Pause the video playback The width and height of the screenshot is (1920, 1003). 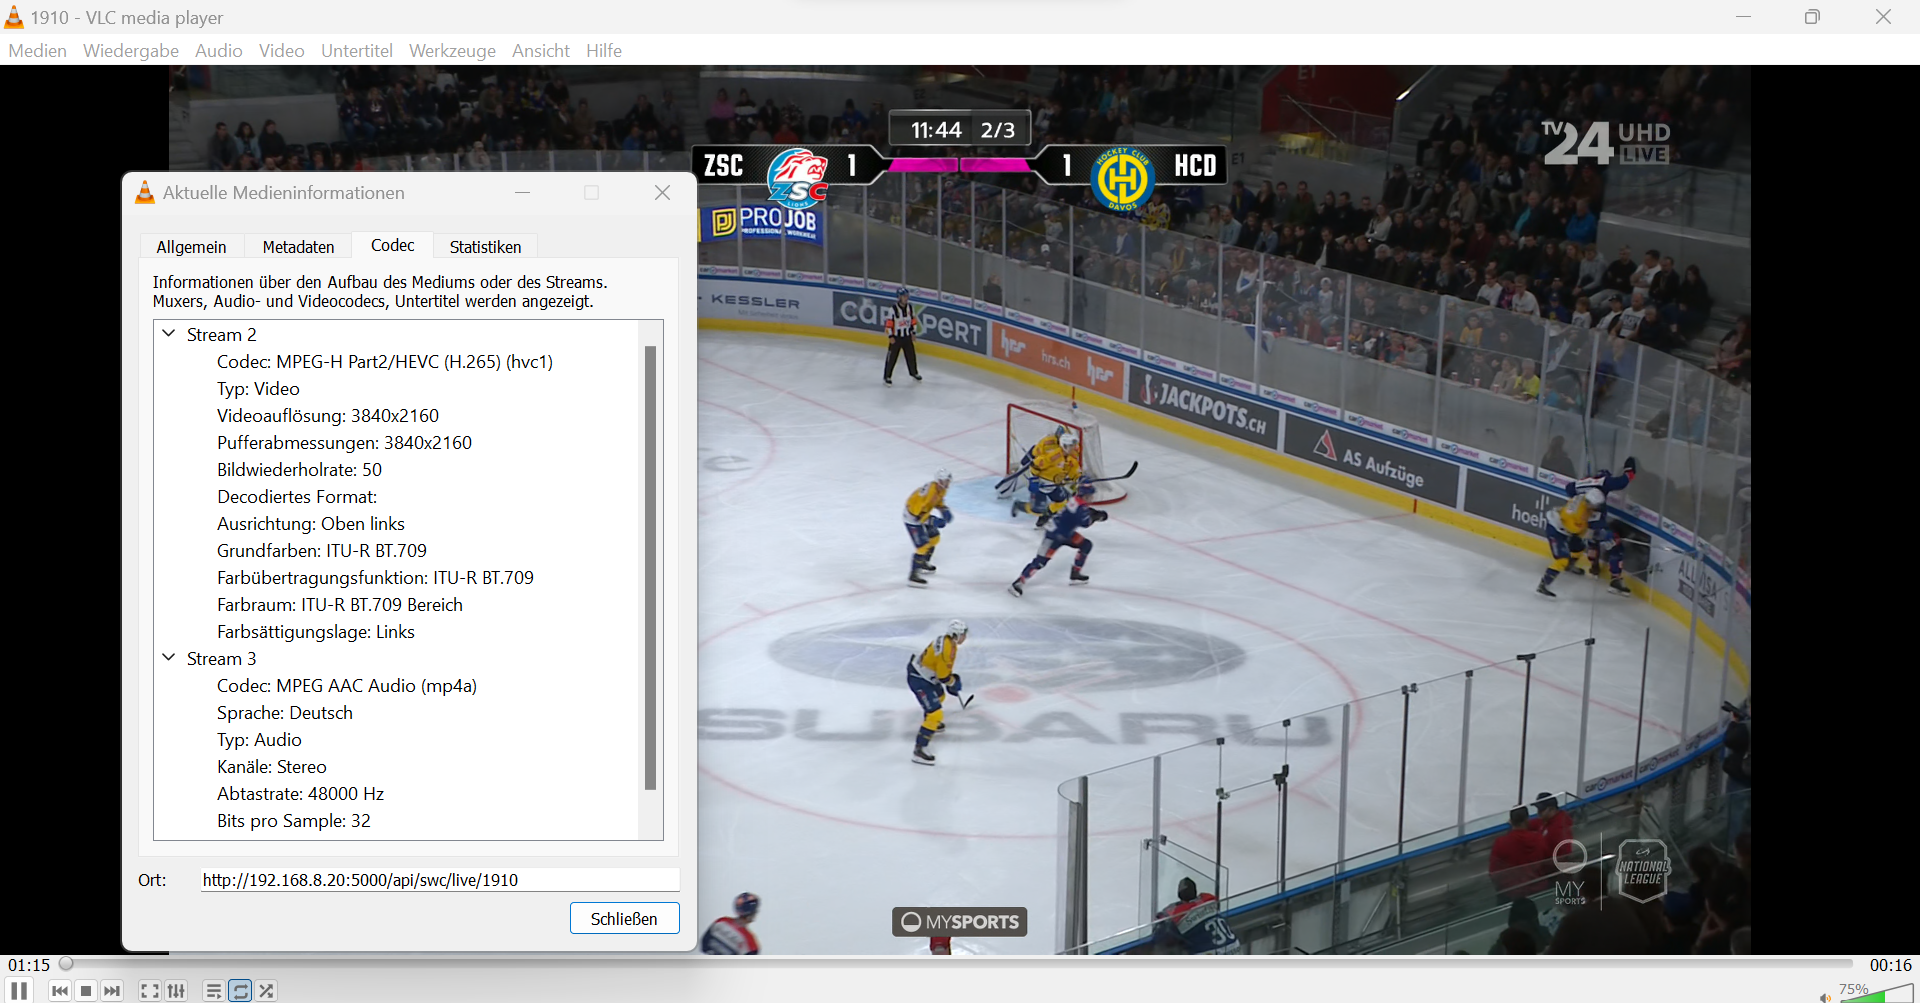pyautogui.click(x=19, y=990)
